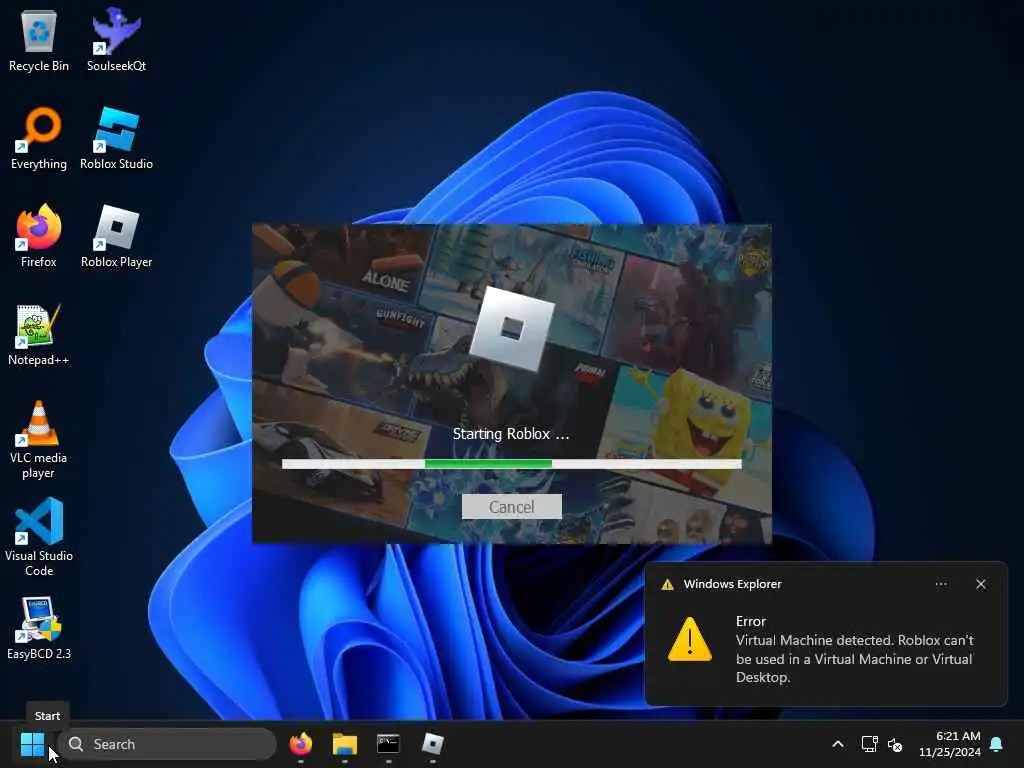This screenshot has width=1024, height=768.
Task: Expand the hidden system tray icons chevron
Action: click(838, 744)
